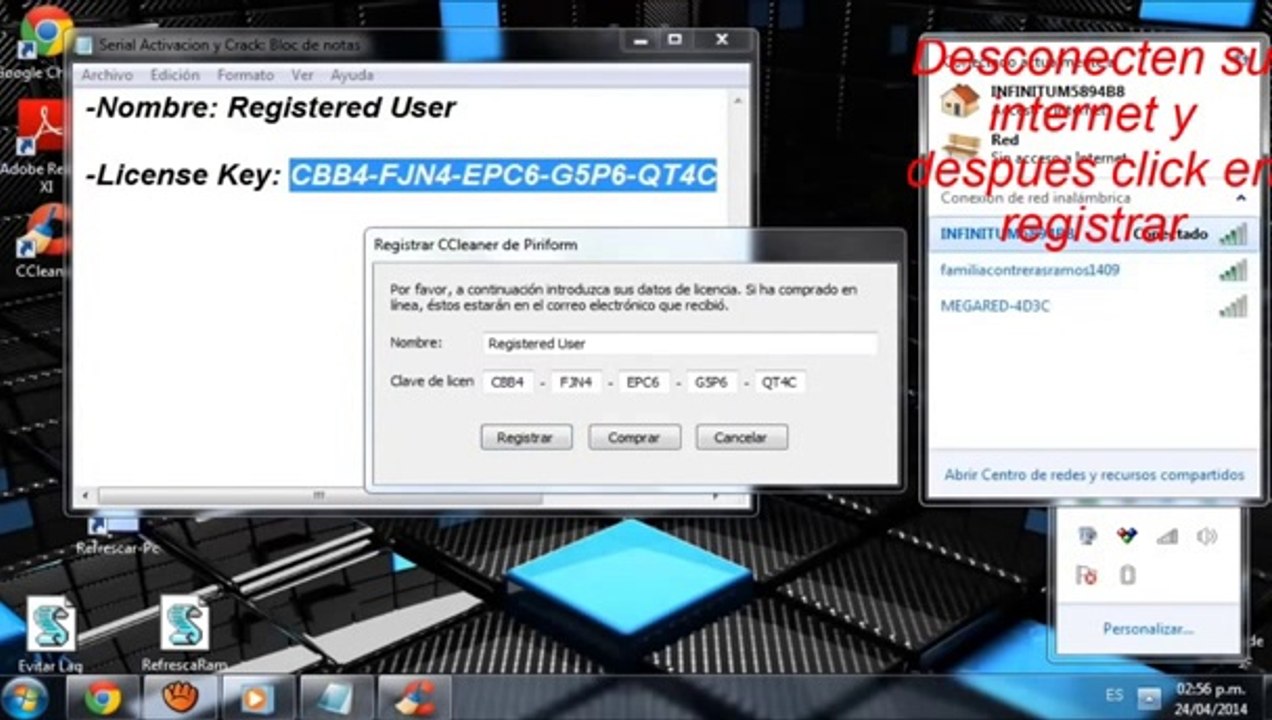
Task: Click the Notepad title bar icon
Action: click(84, 45)
